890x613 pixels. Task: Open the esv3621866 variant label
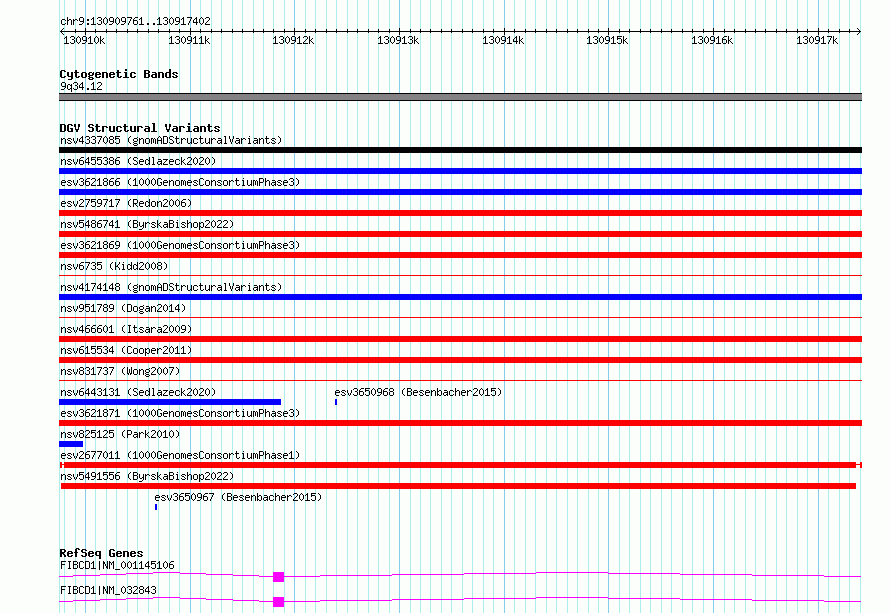point(180,182)
